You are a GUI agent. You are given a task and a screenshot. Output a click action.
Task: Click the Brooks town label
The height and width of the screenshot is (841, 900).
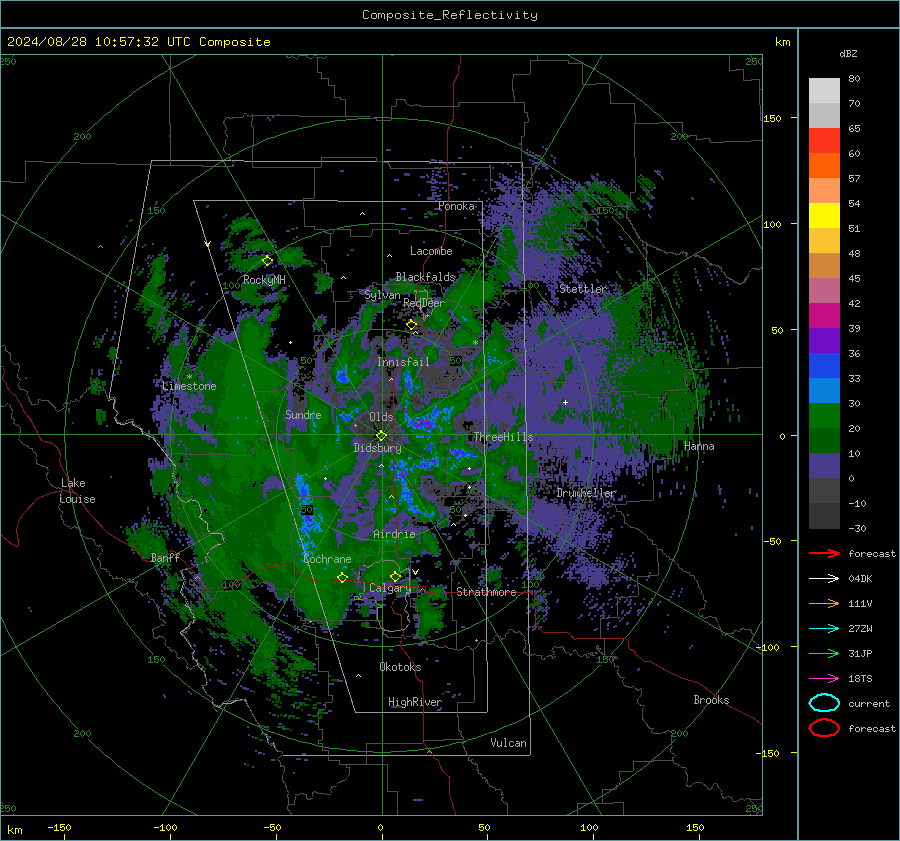[x=711, y=700]
